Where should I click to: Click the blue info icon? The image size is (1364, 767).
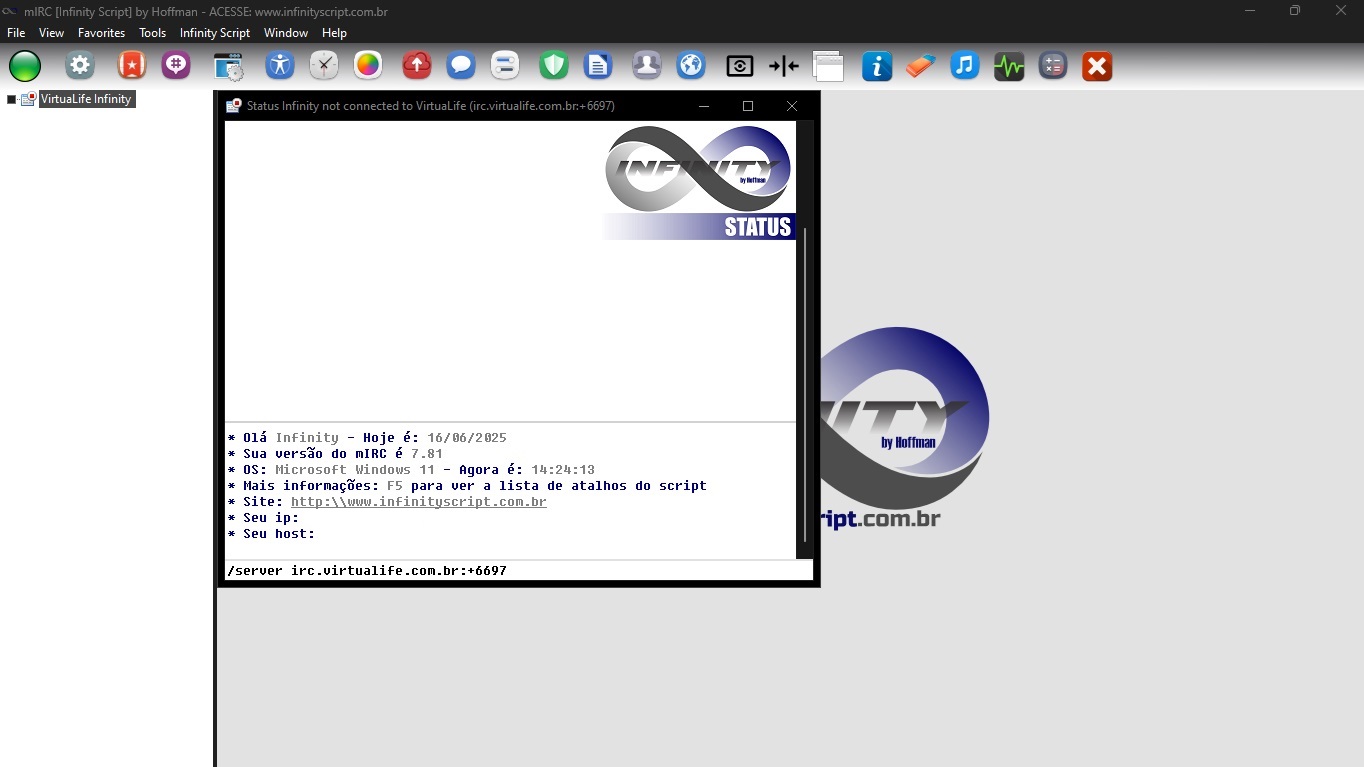876,67
